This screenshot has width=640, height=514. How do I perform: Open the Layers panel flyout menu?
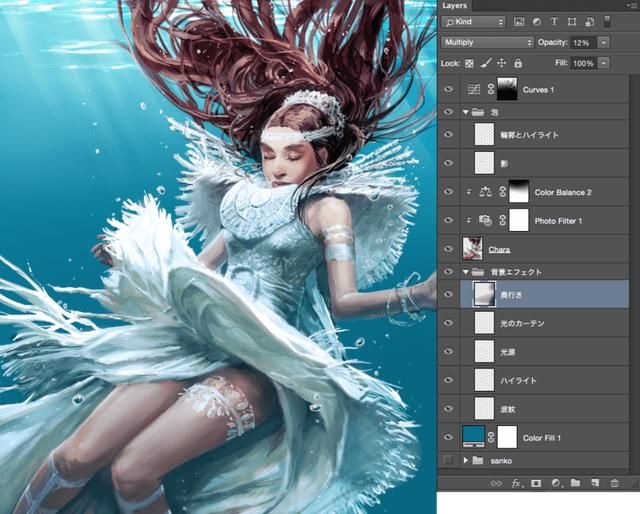(633, 5)
